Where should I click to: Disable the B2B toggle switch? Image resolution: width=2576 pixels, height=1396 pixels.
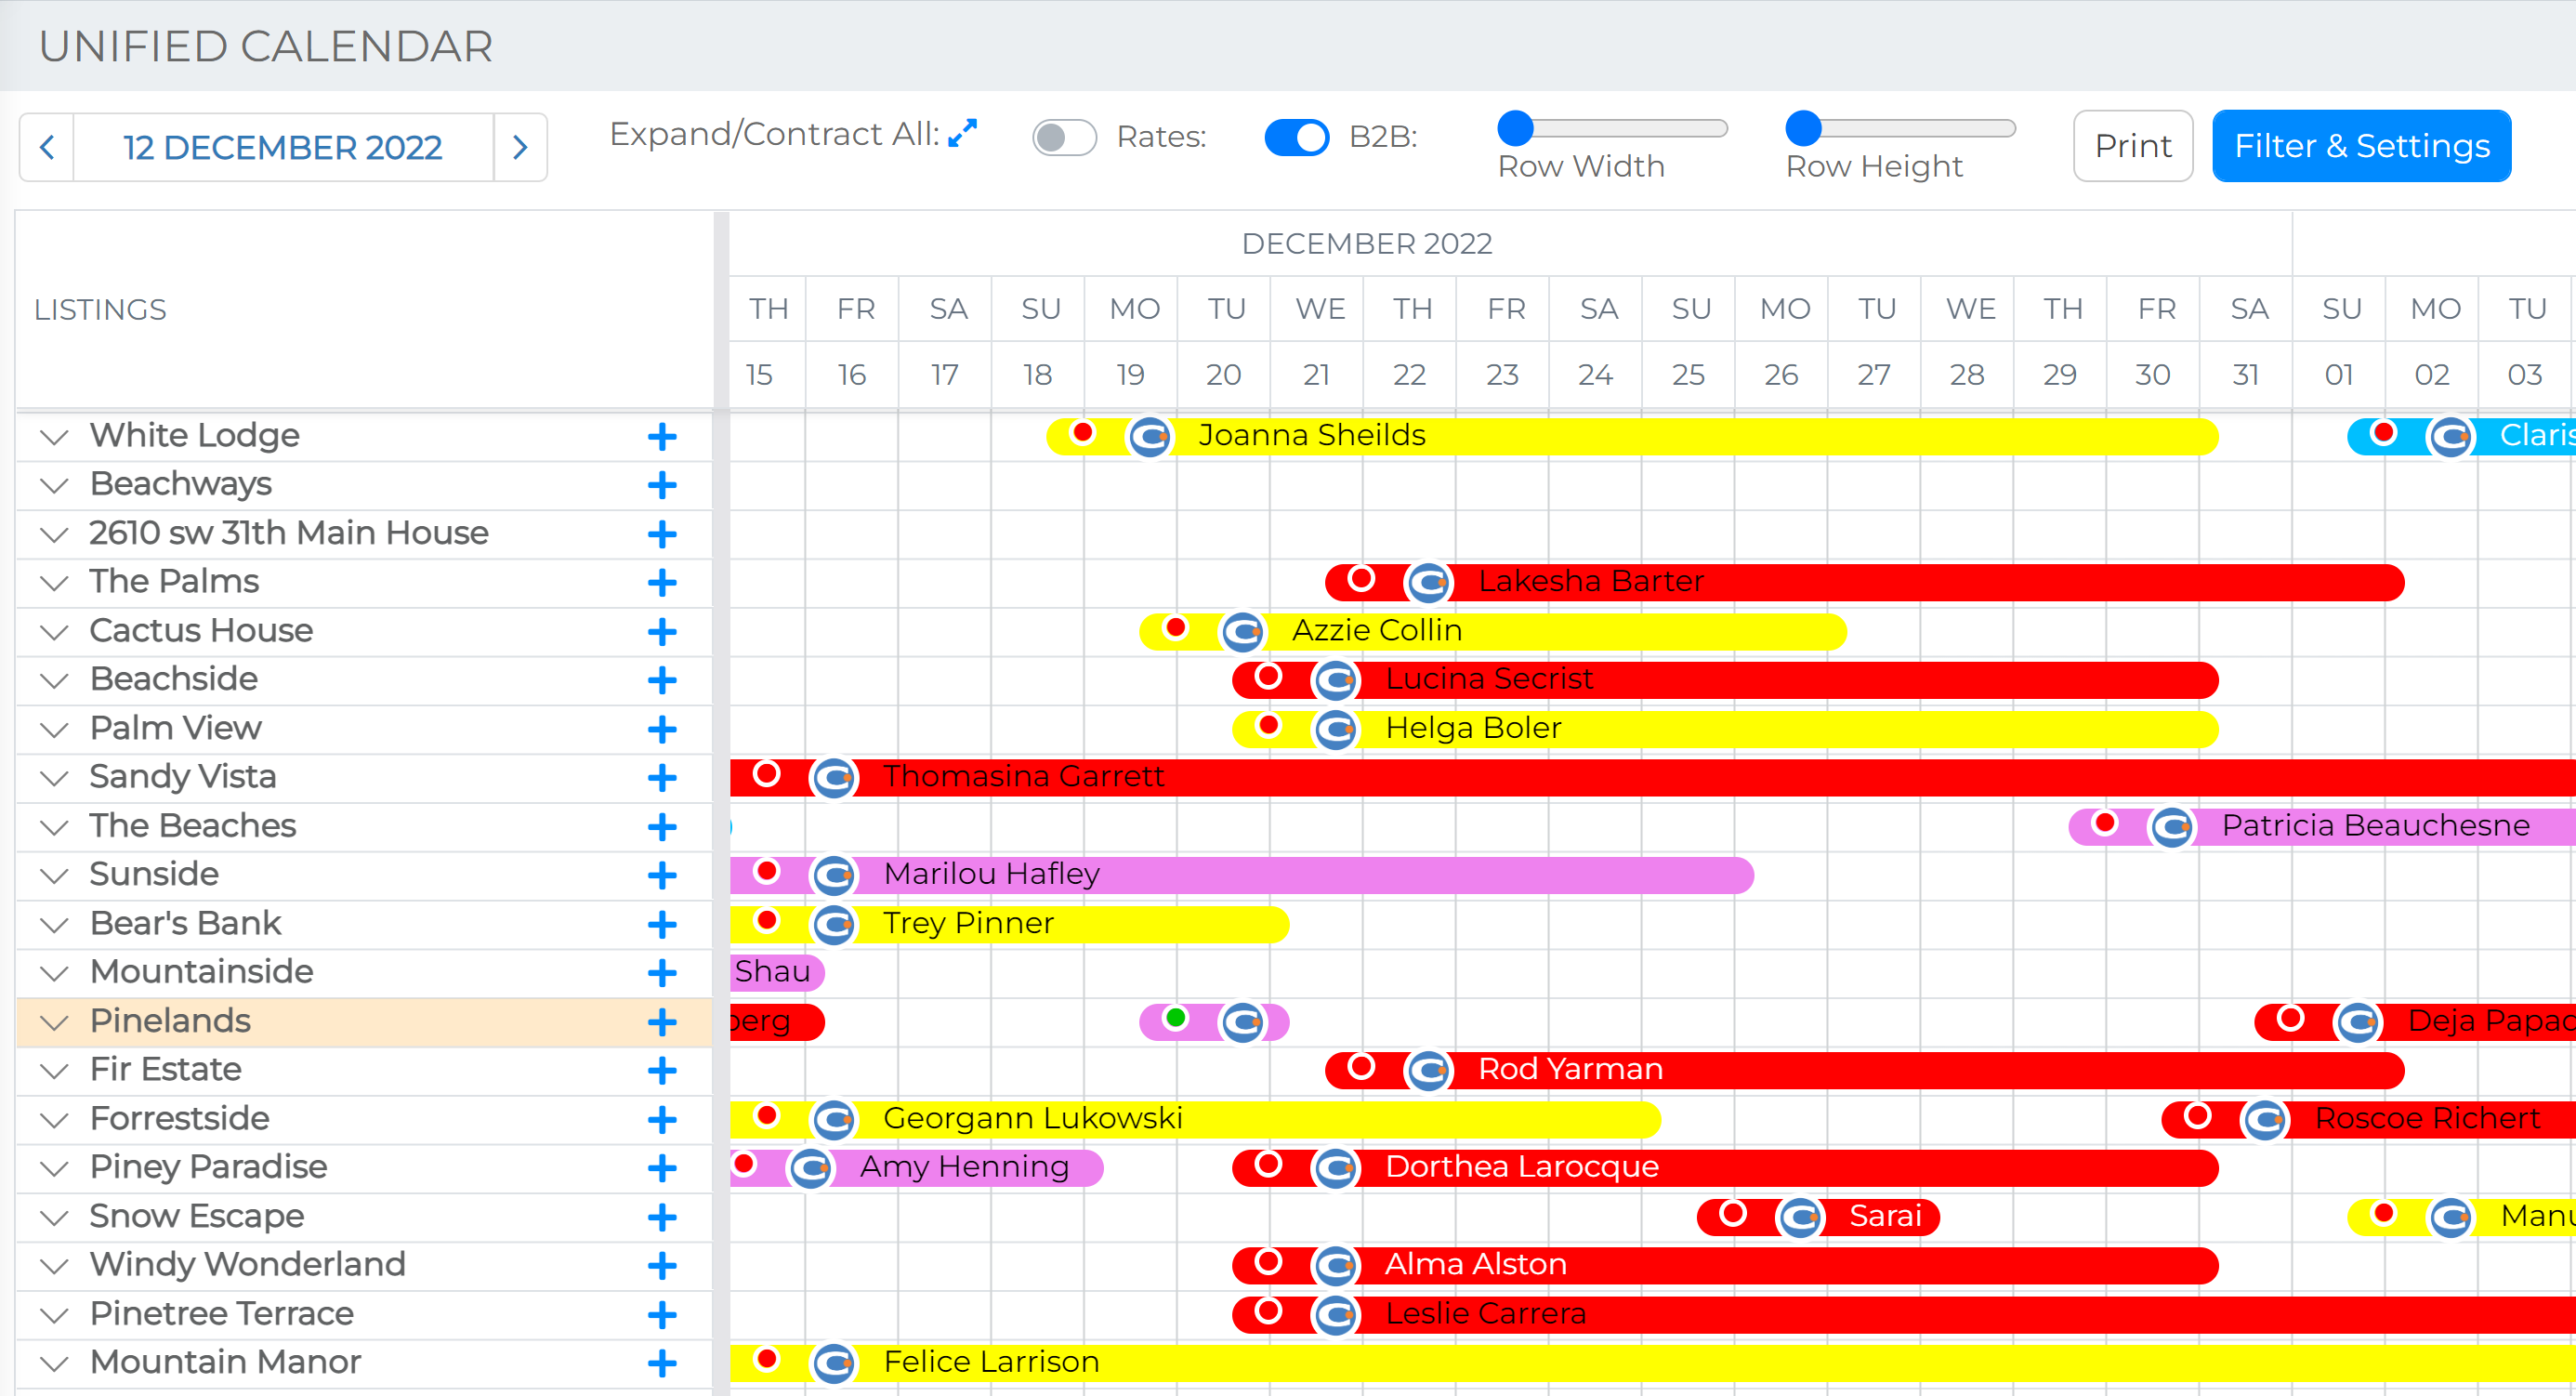1296,137
